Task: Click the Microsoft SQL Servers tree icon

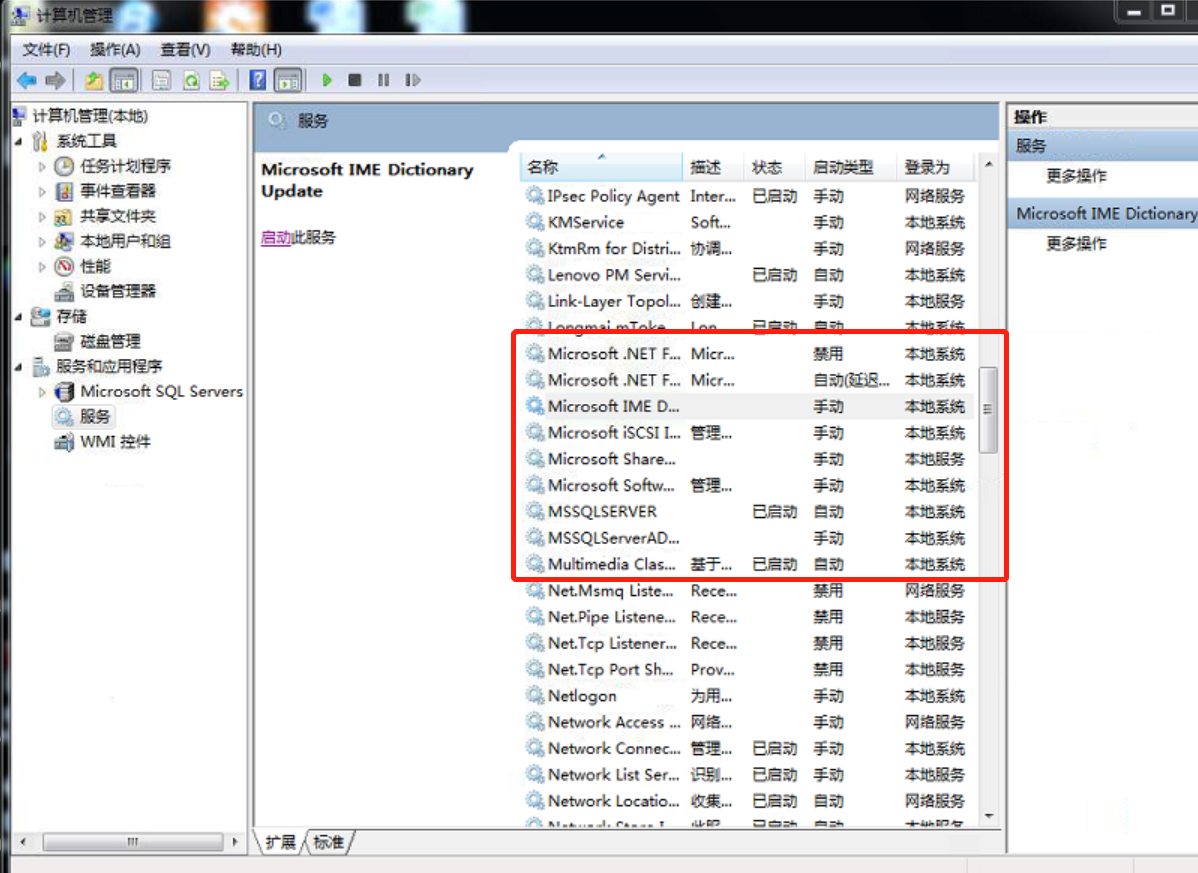Action: 64,392
